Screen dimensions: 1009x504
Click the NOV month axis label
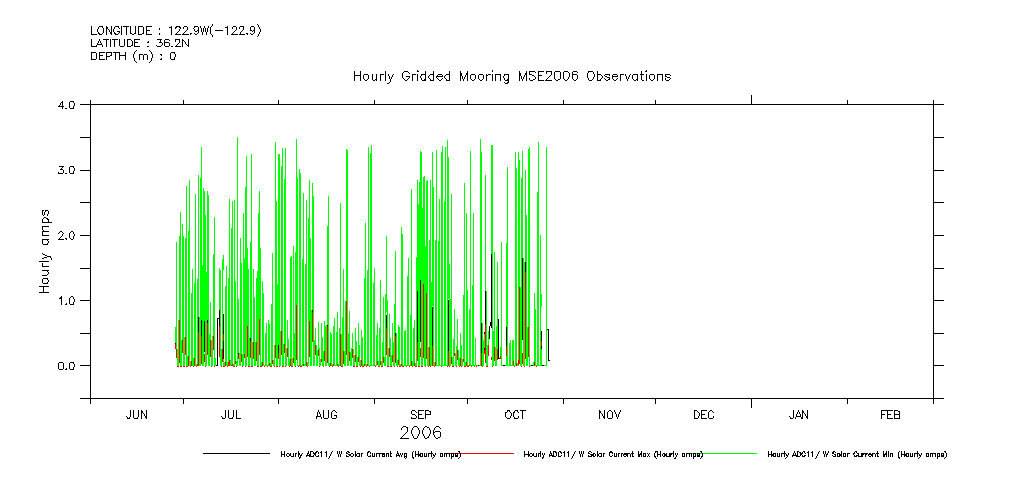click(x=610, y=414)
